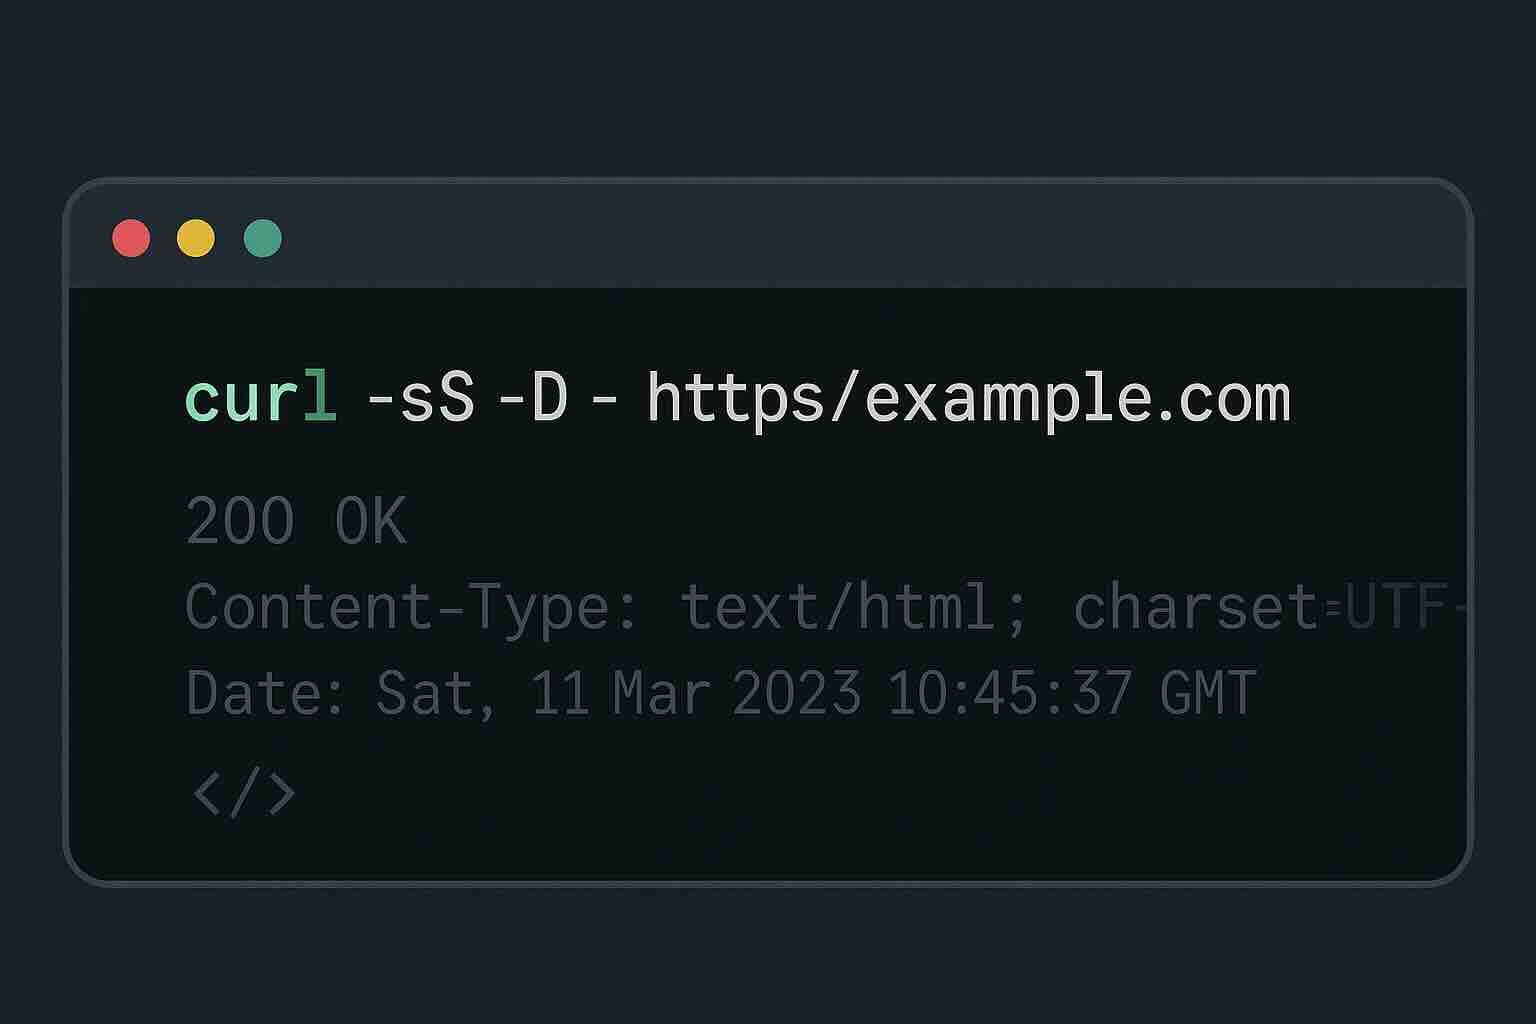Click the empty terminal title bar area
Viewport: 1536px width, 1024px height.
(870, 238)
